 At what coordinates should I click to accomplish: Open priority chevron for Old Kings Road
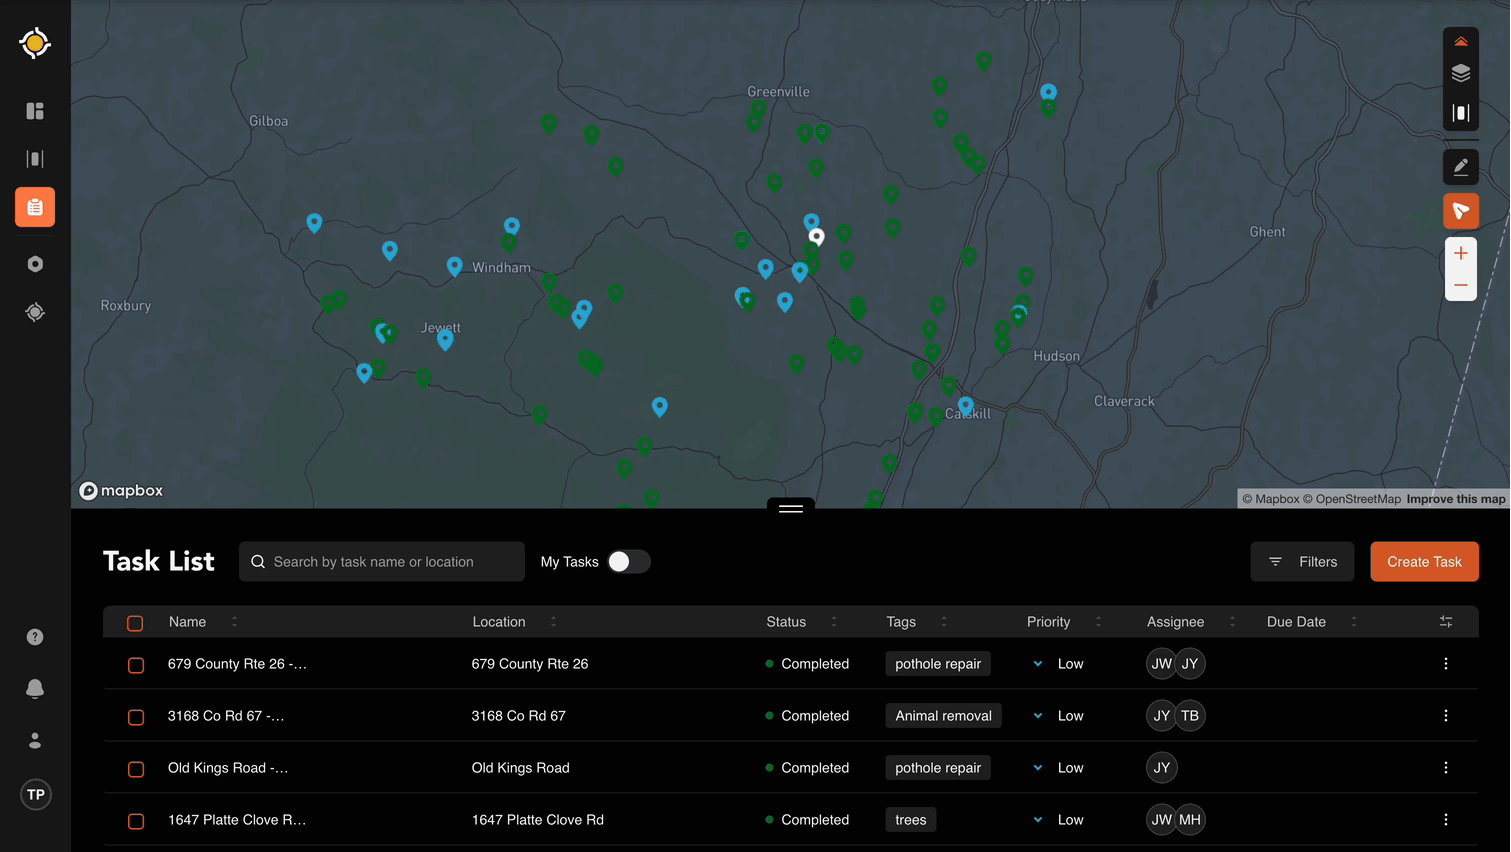(x=1038, y=768)
